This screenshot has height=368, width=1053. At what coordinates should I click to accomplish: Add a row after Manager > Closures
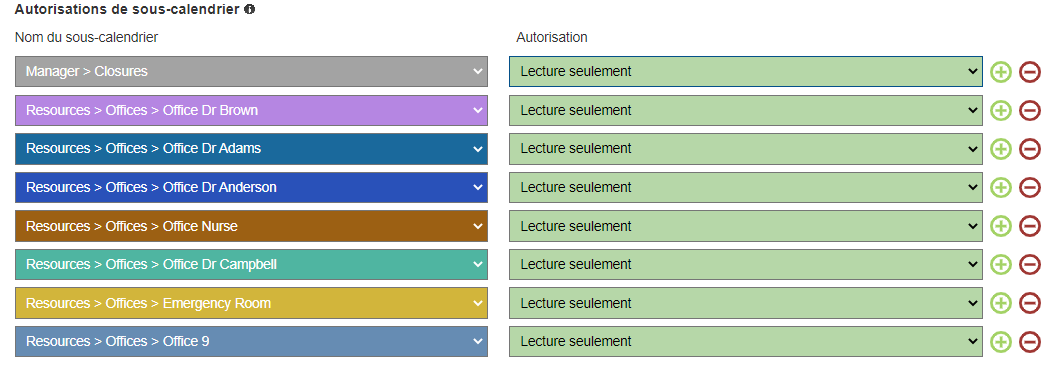click(x=1001, y=71)
